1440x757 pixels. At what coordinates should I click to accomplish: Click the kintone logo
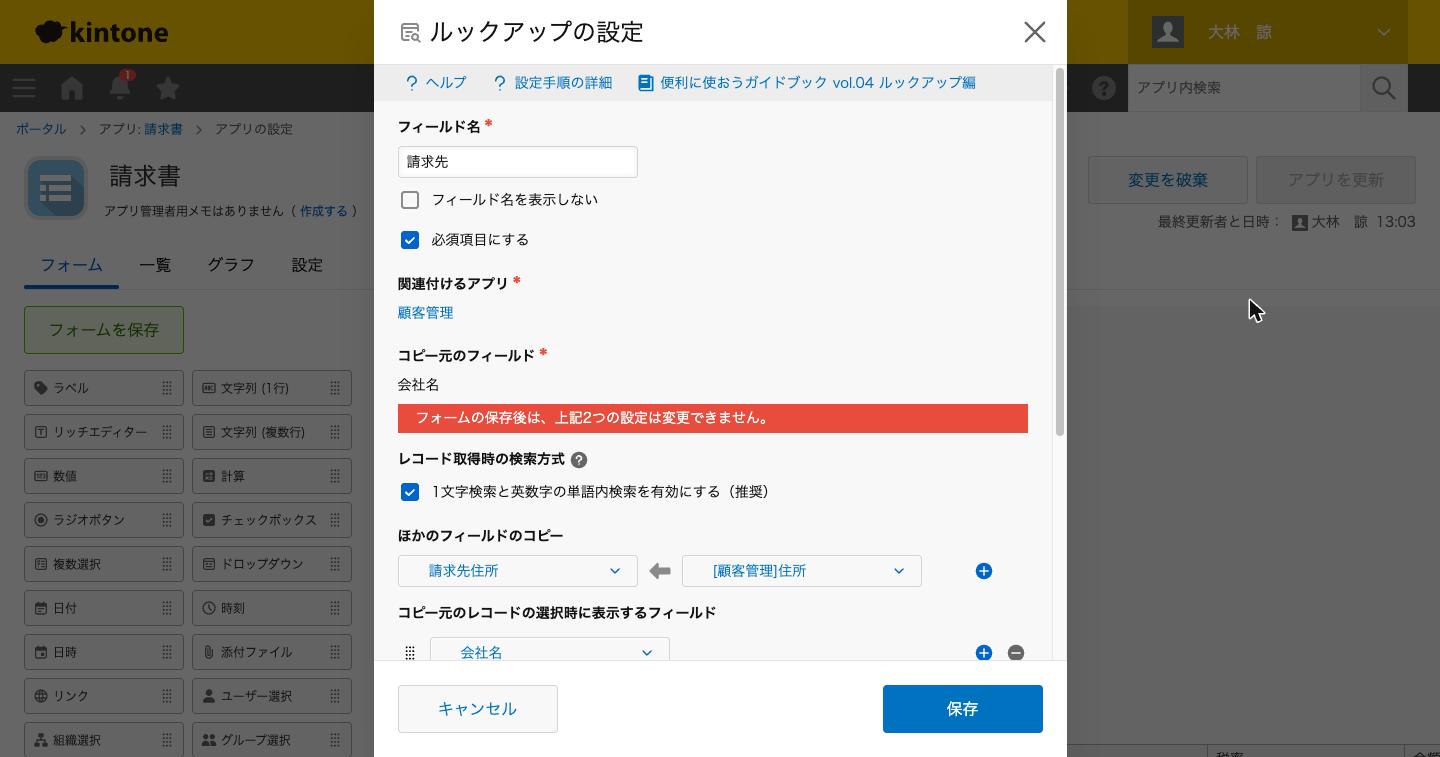[101, 32]
